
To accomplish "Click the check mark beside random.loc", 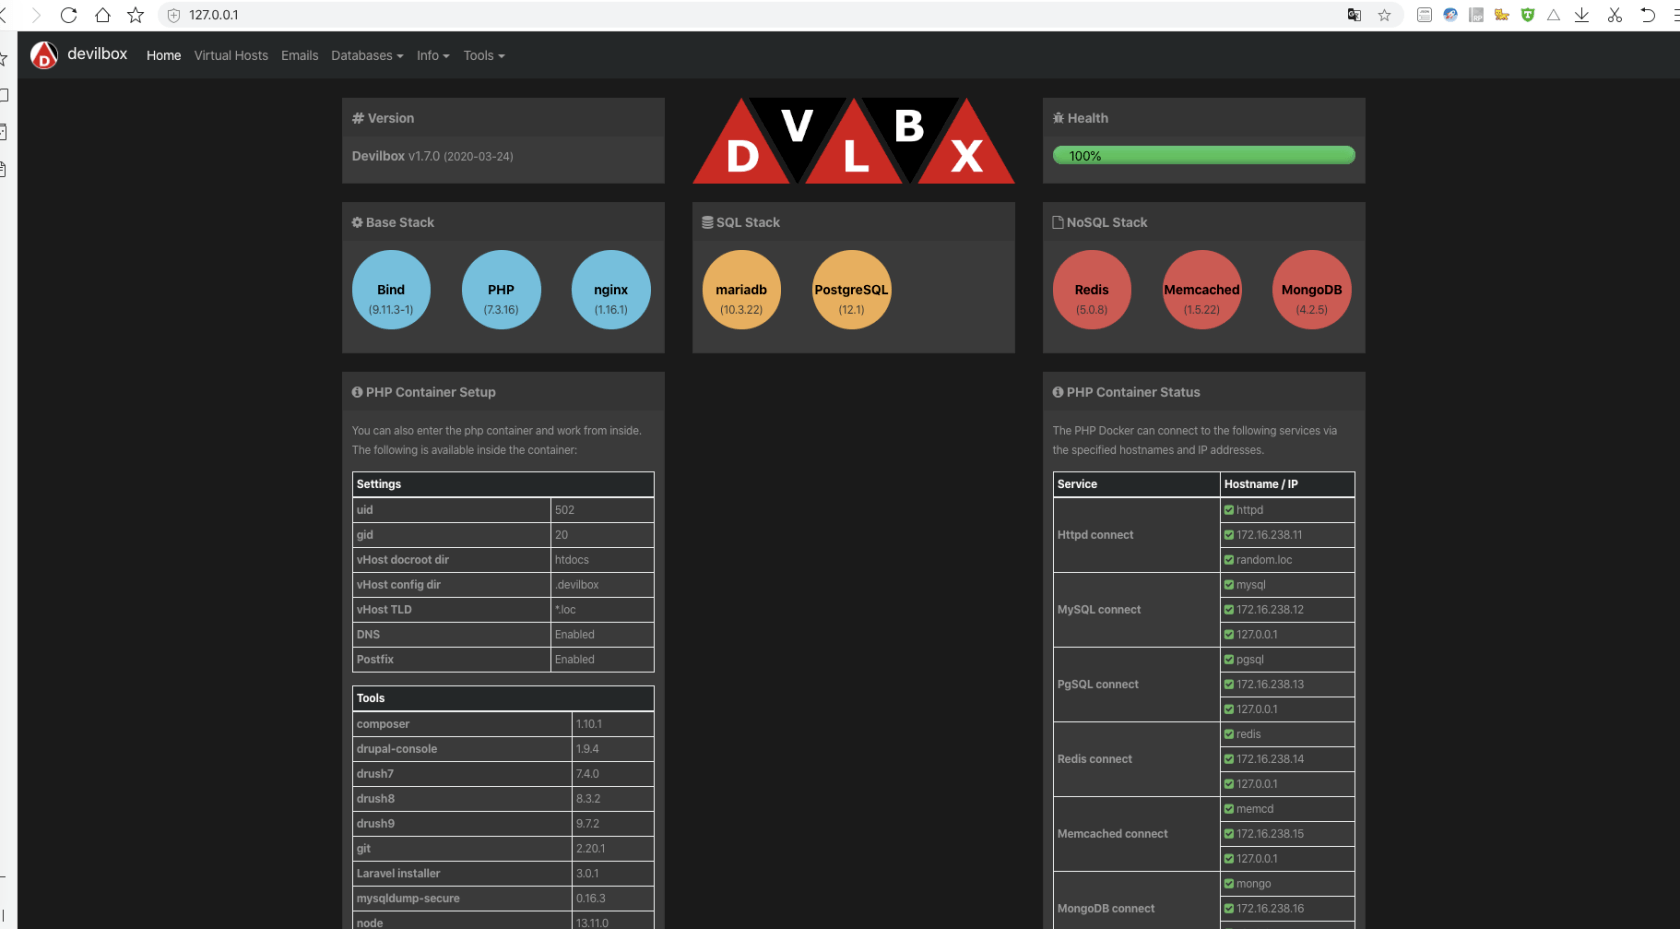I will pos(1229,560).
